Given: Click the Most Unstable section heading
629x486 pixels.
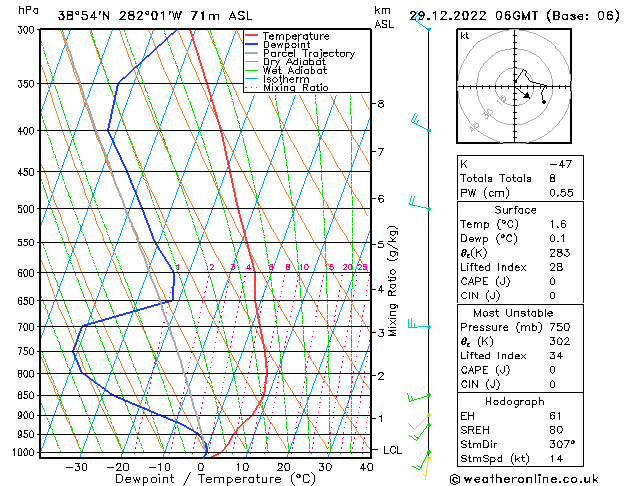Looking at the screenshot, I should tap(513, 313).
